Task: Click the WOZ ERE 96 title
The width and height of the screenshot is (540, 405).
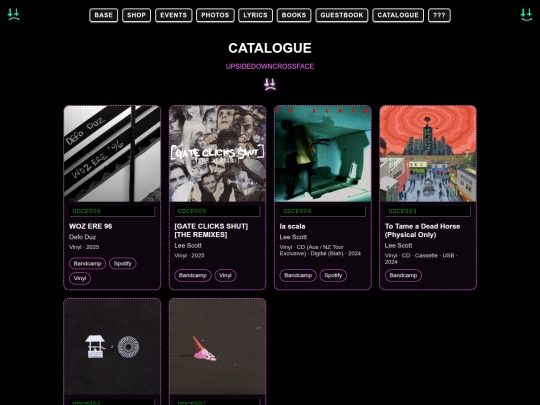Action: tap(91, 226)
